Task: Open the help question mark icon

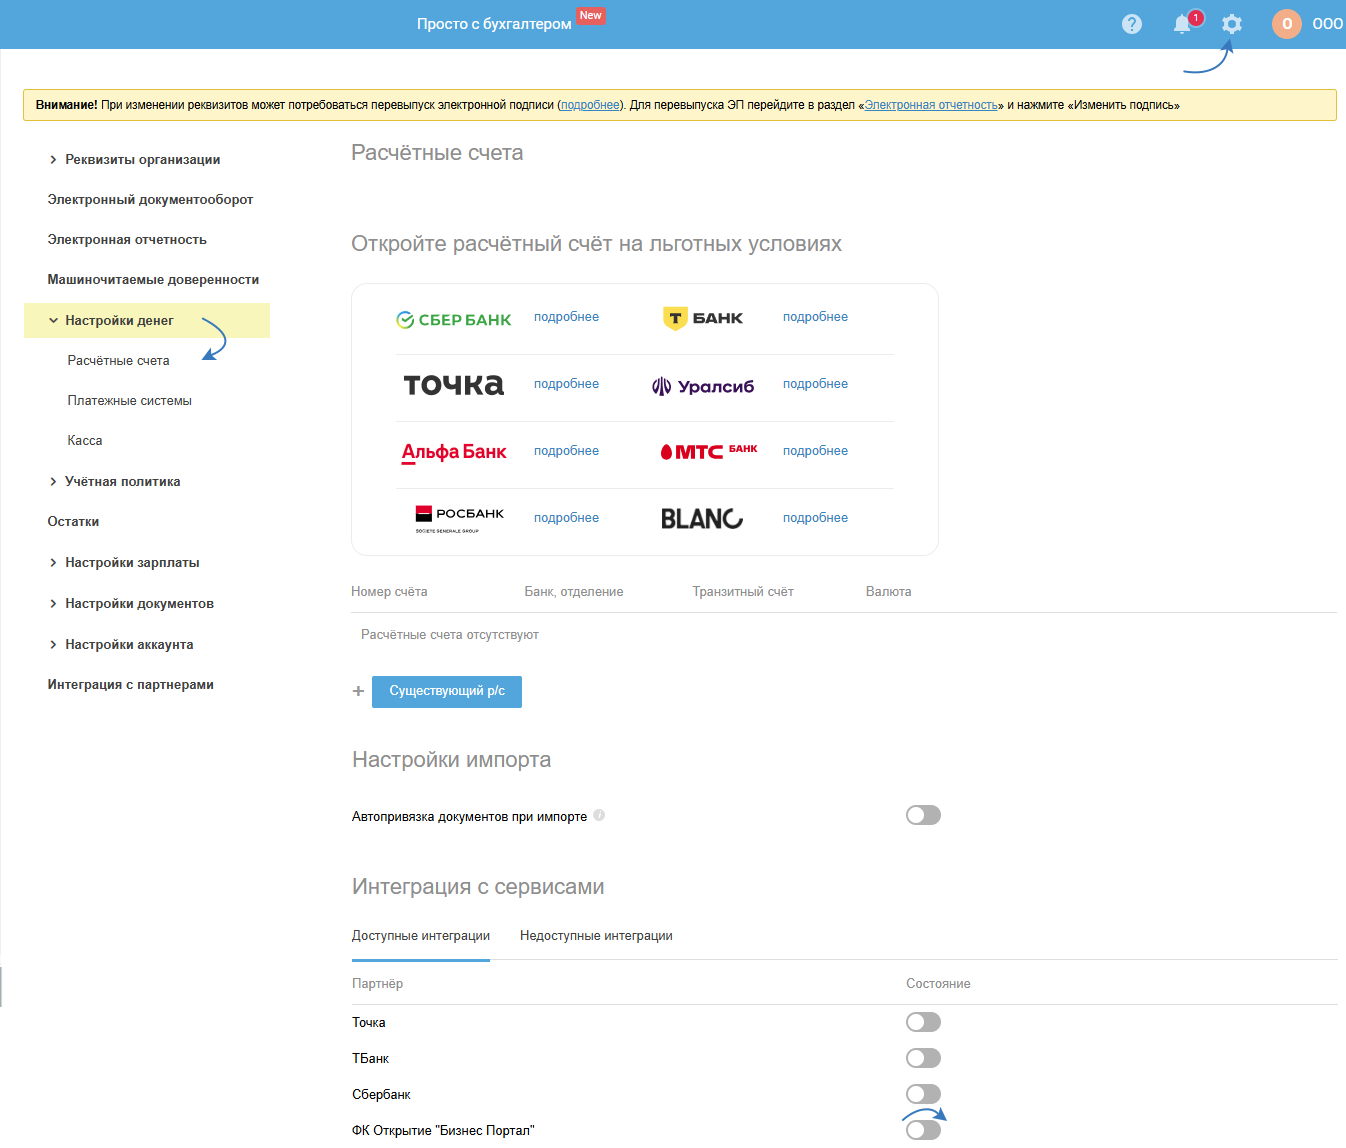Action: [1132, 24]
